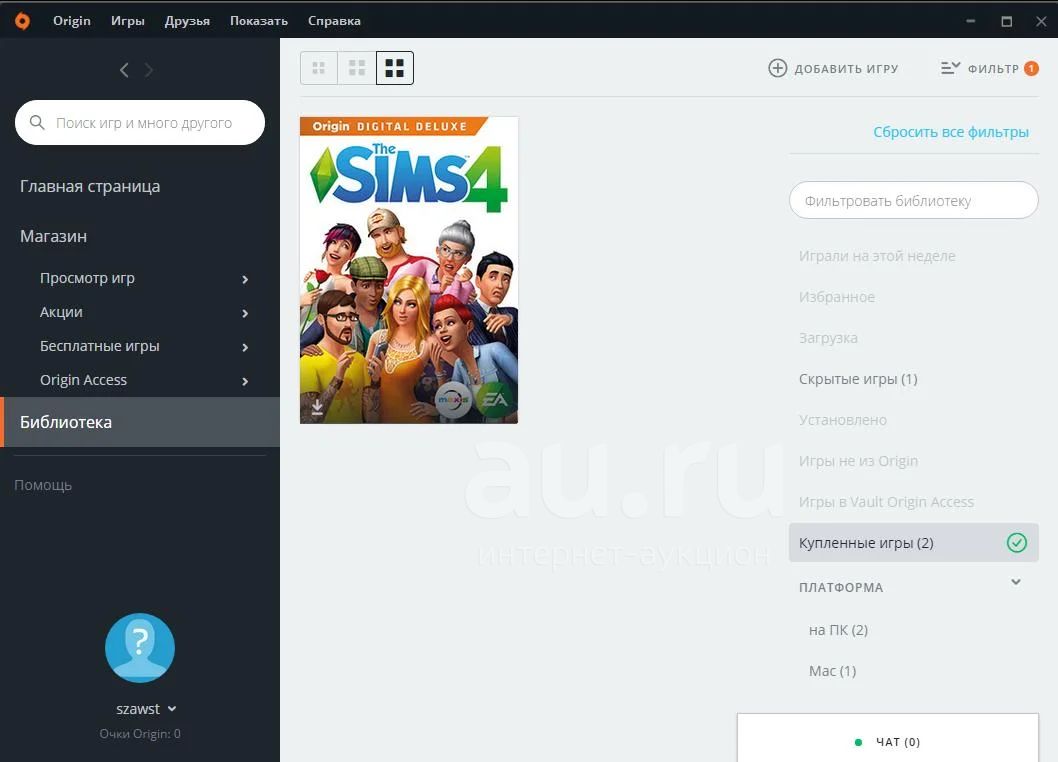Open the Origin menu
This screenshot has width=1058, height=762.
point(72,21)
